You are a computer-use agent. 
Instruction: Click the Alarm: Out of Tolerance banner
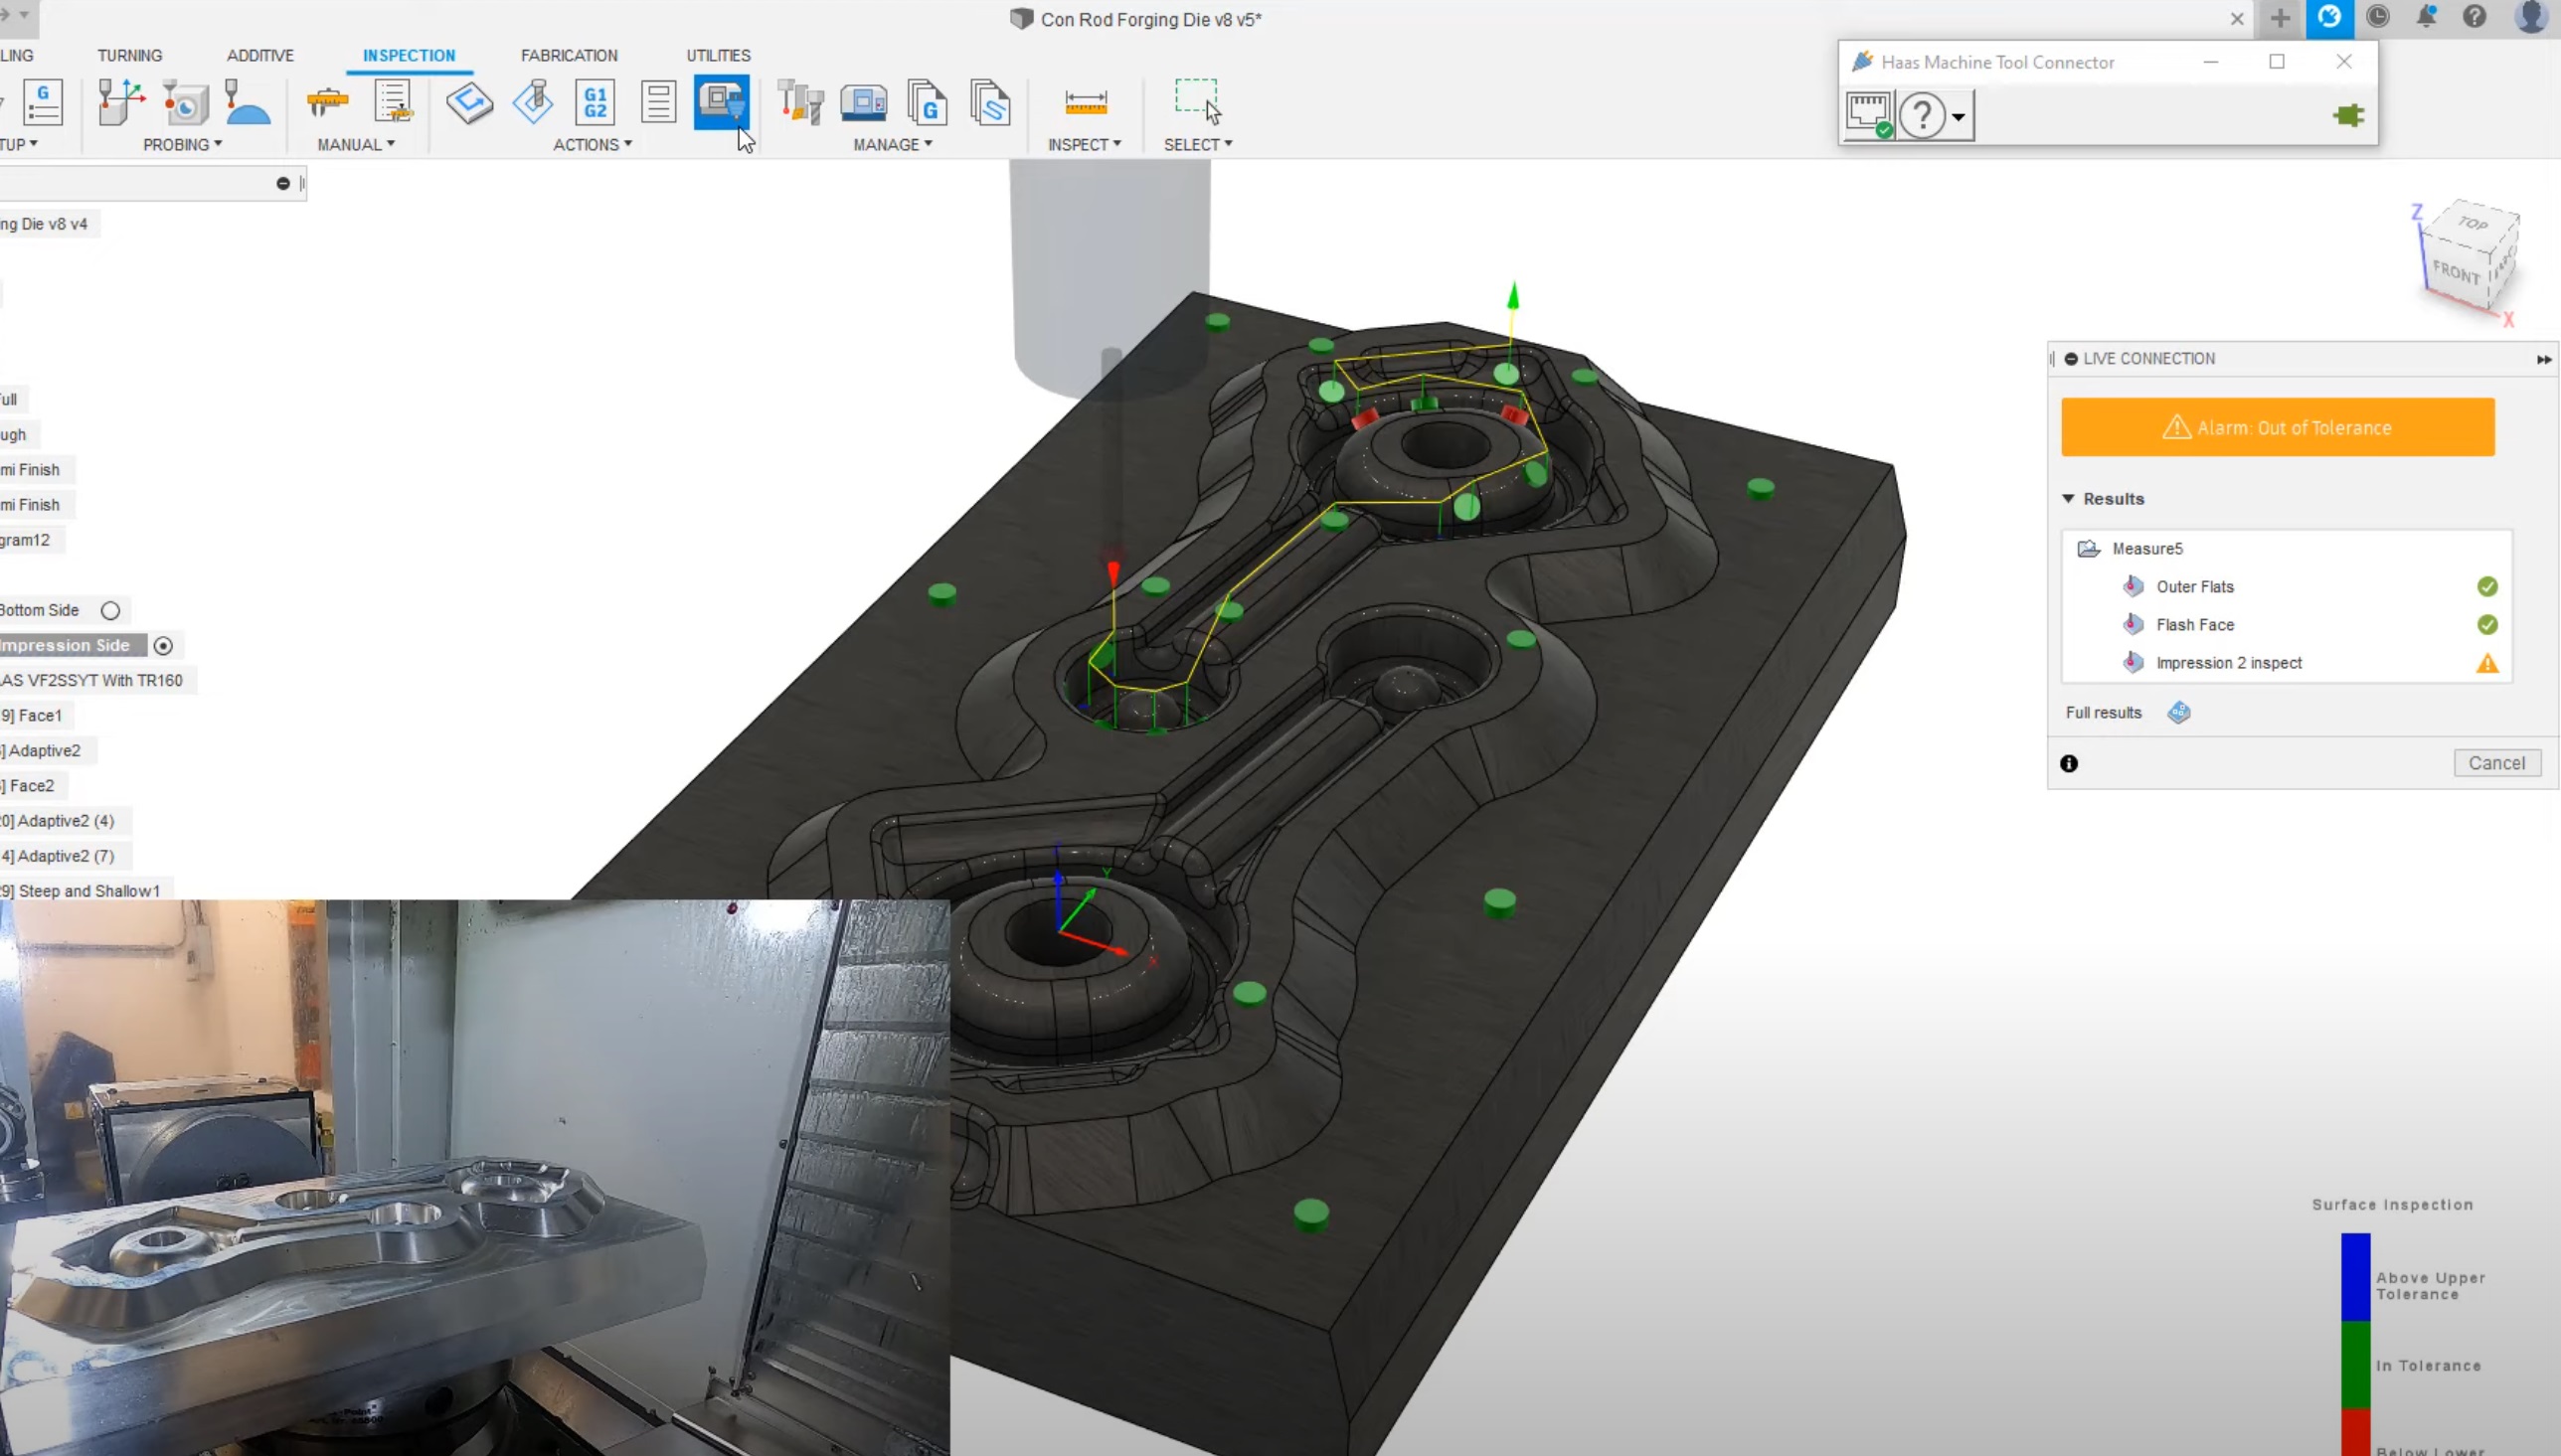[x=2277, y=427]
